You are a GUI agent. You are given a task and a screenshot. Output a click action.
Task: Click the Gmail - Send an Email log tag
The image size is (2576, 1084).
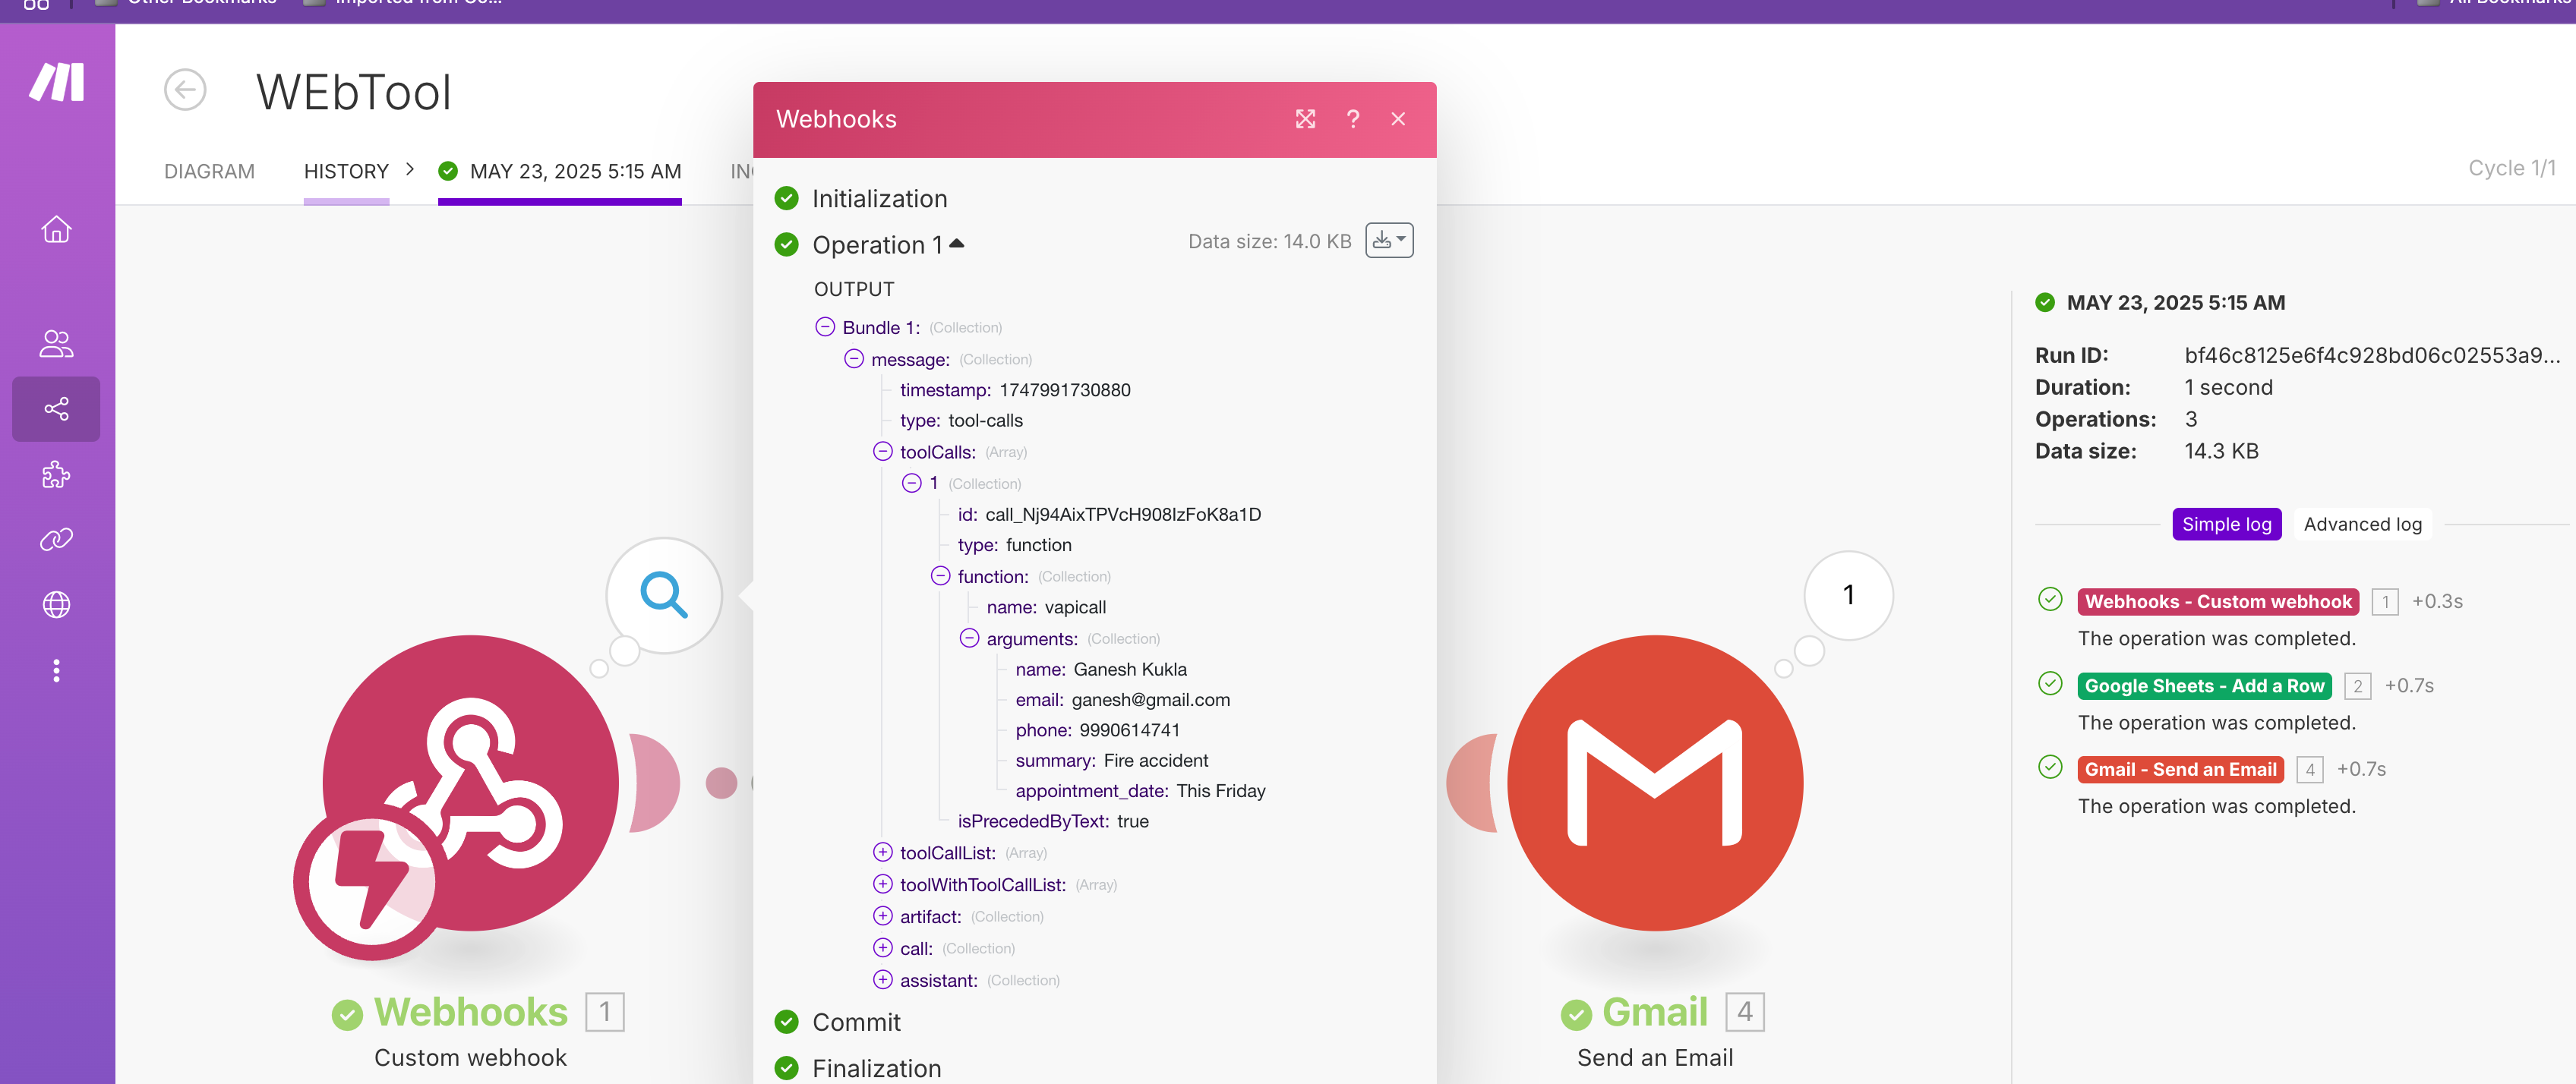point(2180,769)
